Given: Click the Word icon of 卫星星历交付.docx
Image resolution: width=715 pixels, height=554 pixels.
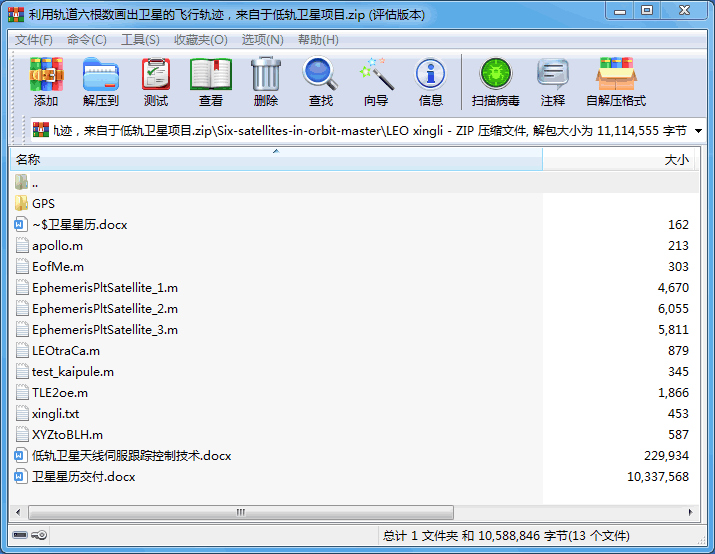Looking at the screenshot, I should pyautogui.click(x=21, y=476).
